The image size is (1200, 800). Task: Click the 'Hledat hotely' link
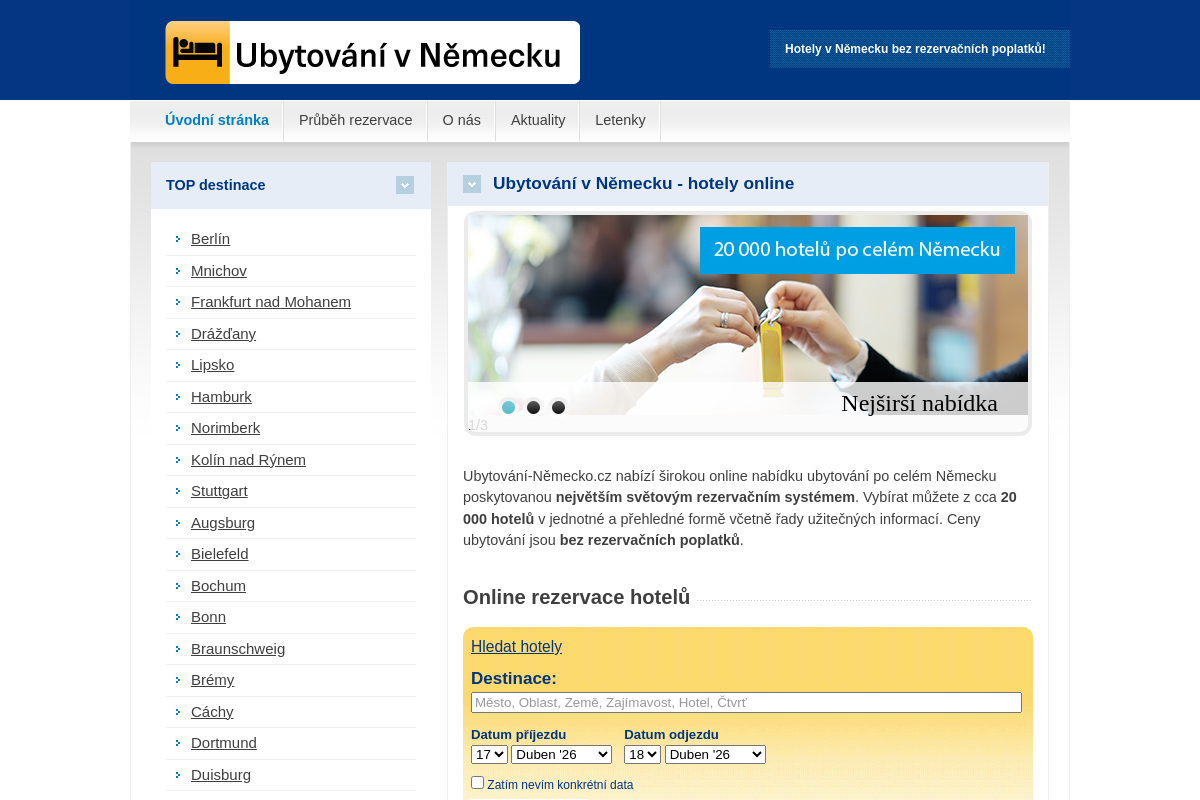pos(516,646)
